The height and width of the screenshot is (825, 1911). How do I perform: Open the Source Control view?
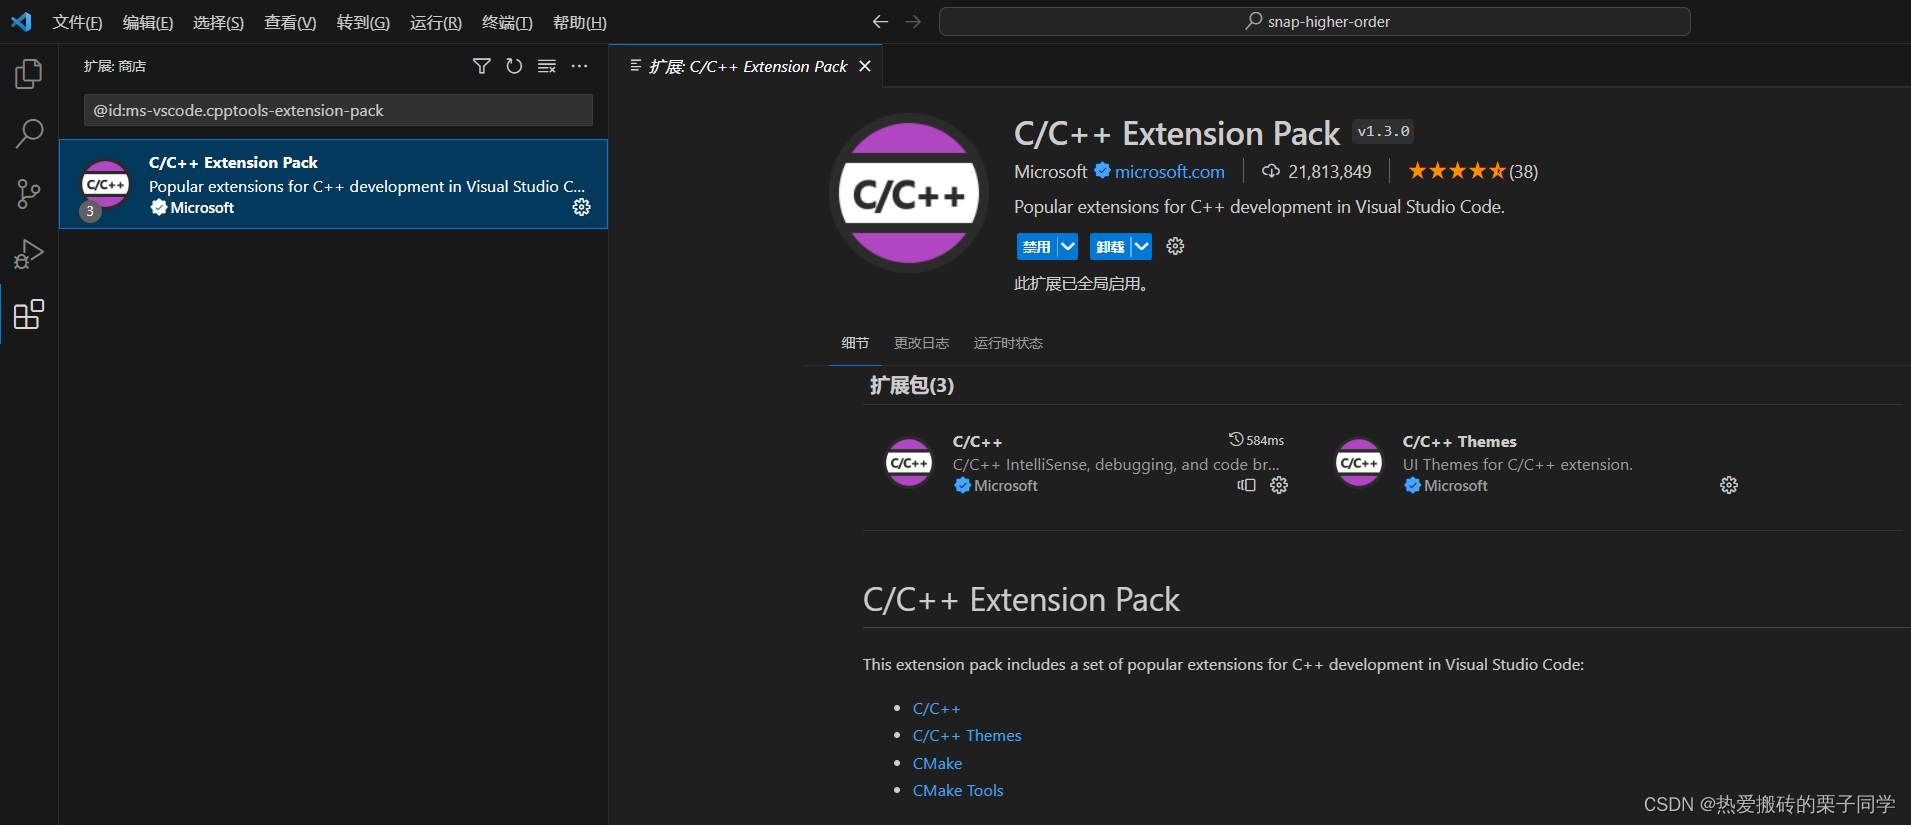coord(29,194)
